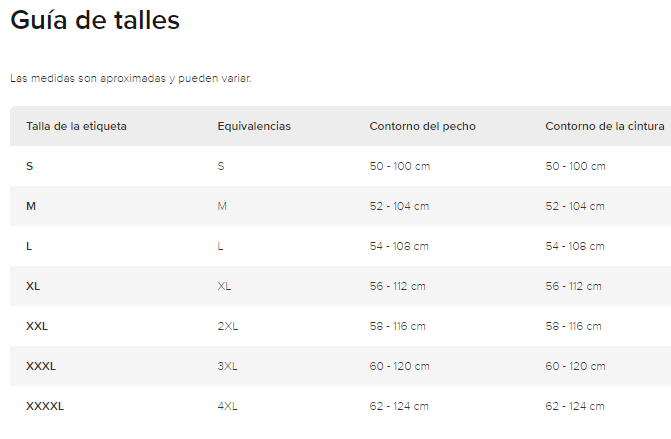Click chest measurement 50 - 100 cm
Viewport: 671px width, 439px height.
399,166
